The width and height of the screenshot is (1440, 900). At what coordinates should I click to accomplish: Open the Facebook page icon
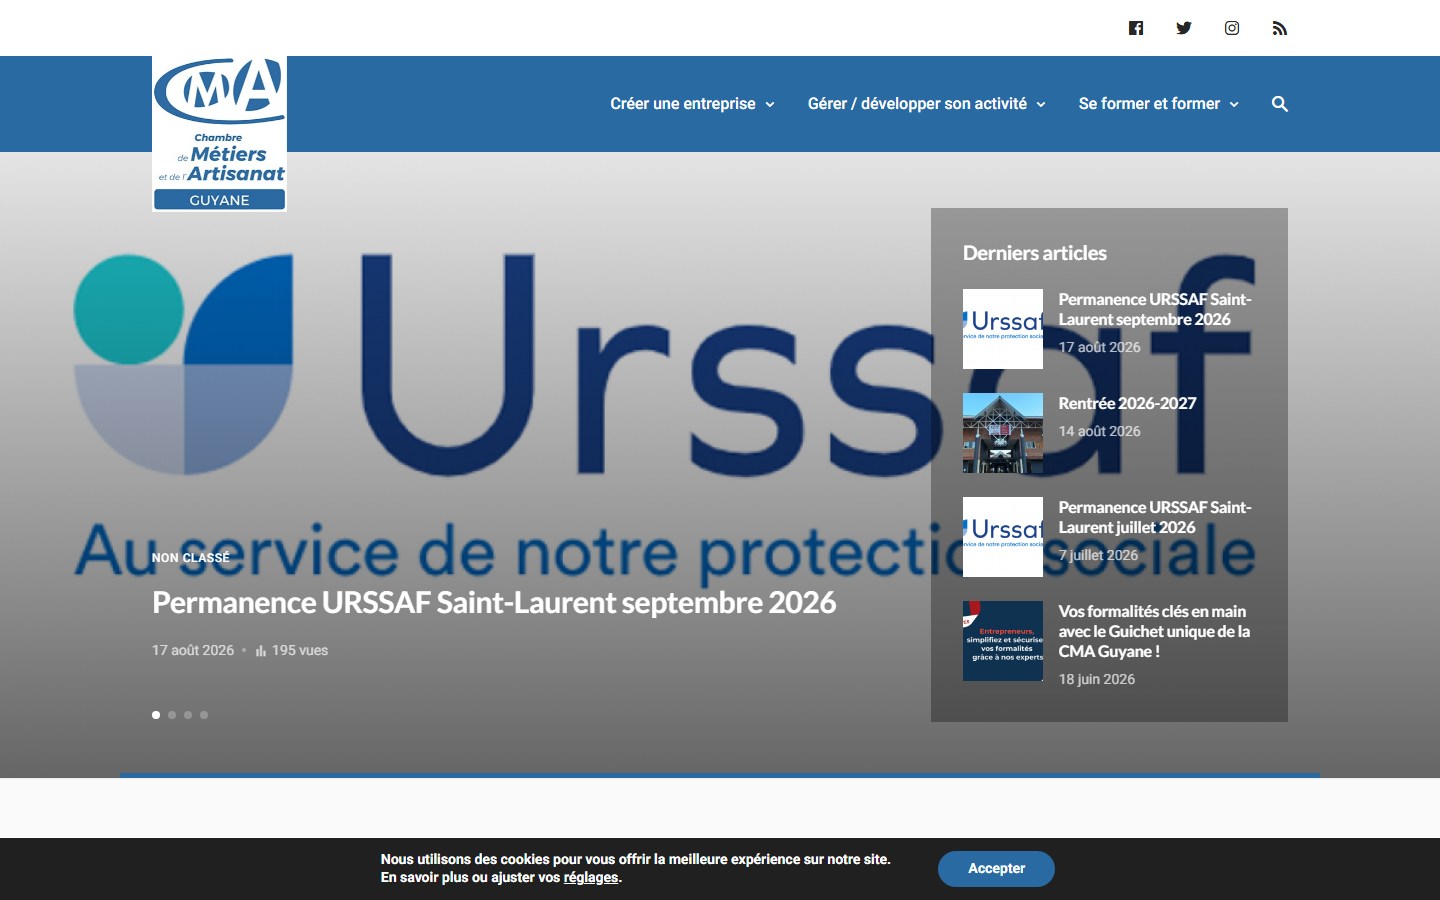[x=1136, y=28]
